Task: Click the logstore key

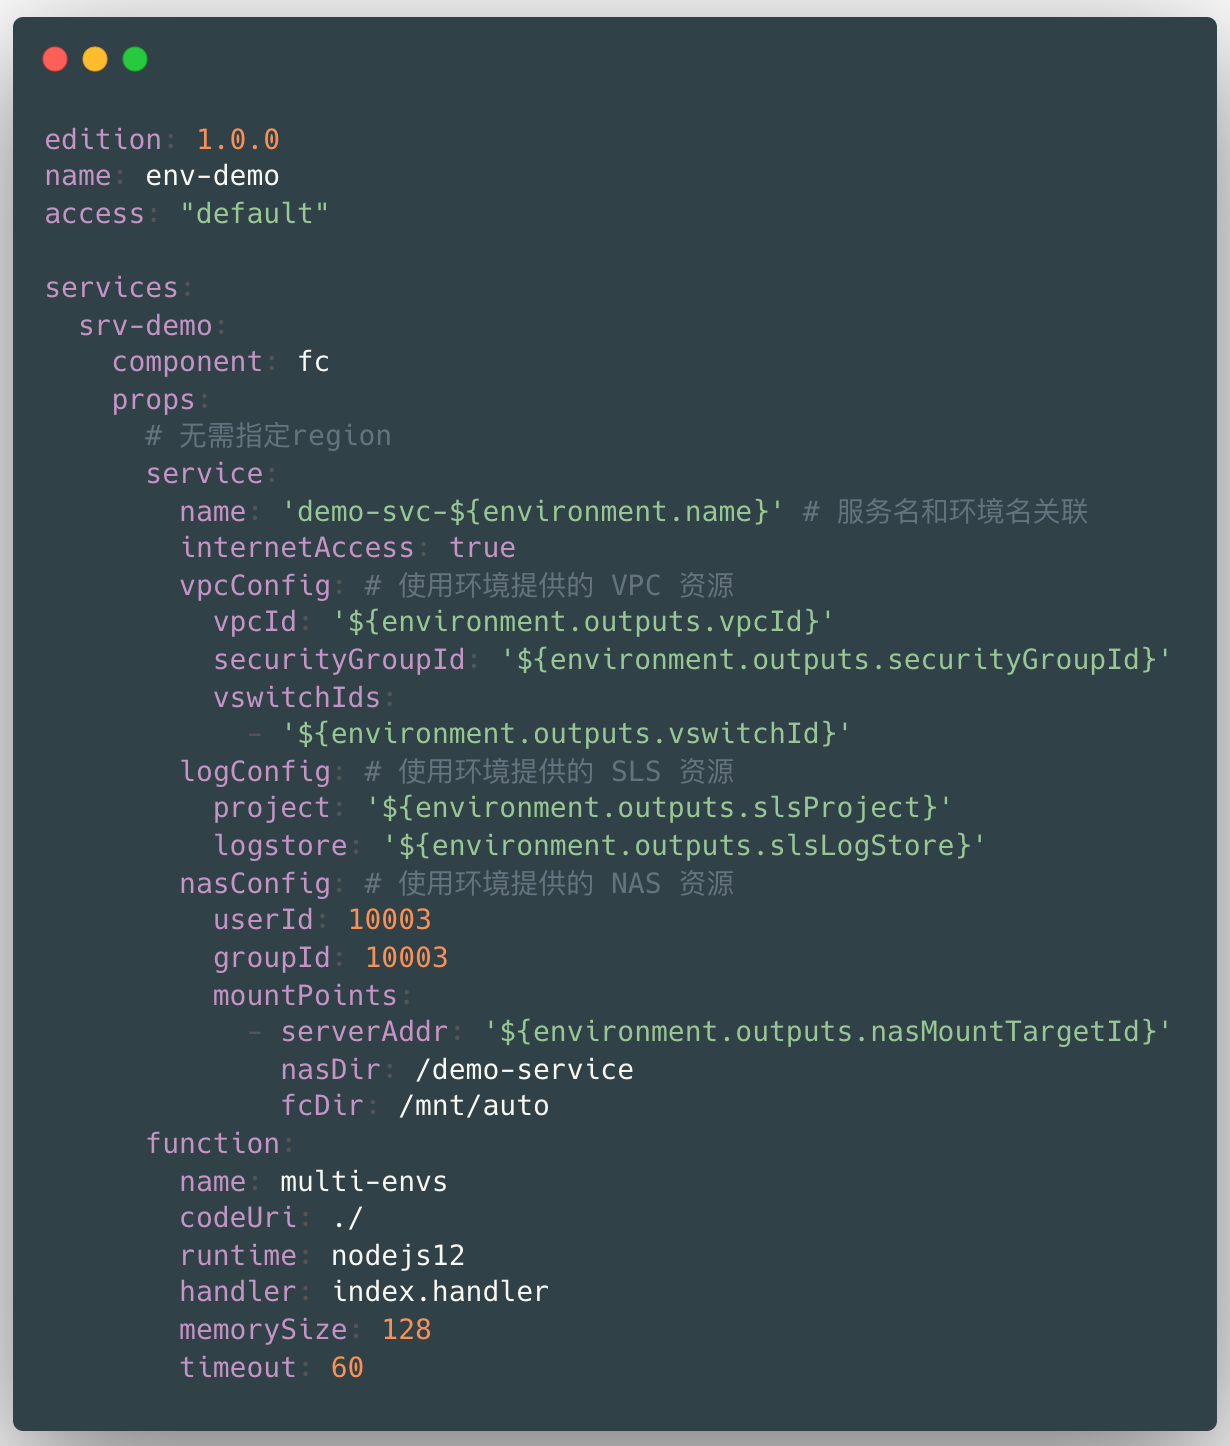Action: [x=280, y=846]
